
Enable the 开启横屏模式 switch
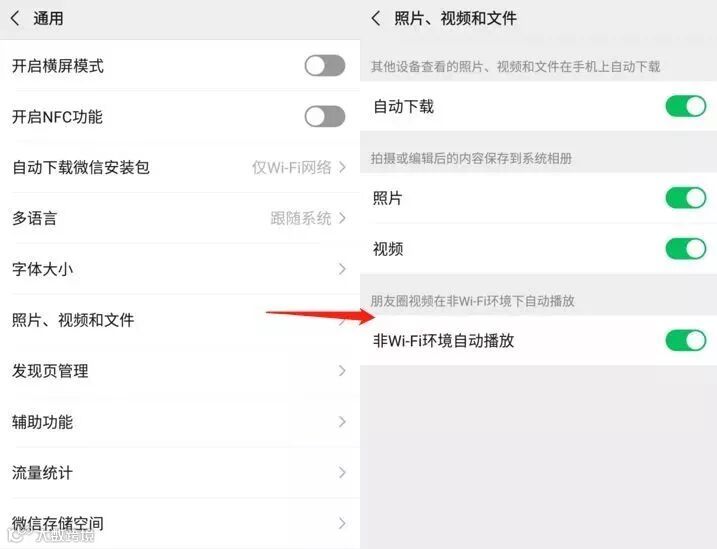point(325,66)
